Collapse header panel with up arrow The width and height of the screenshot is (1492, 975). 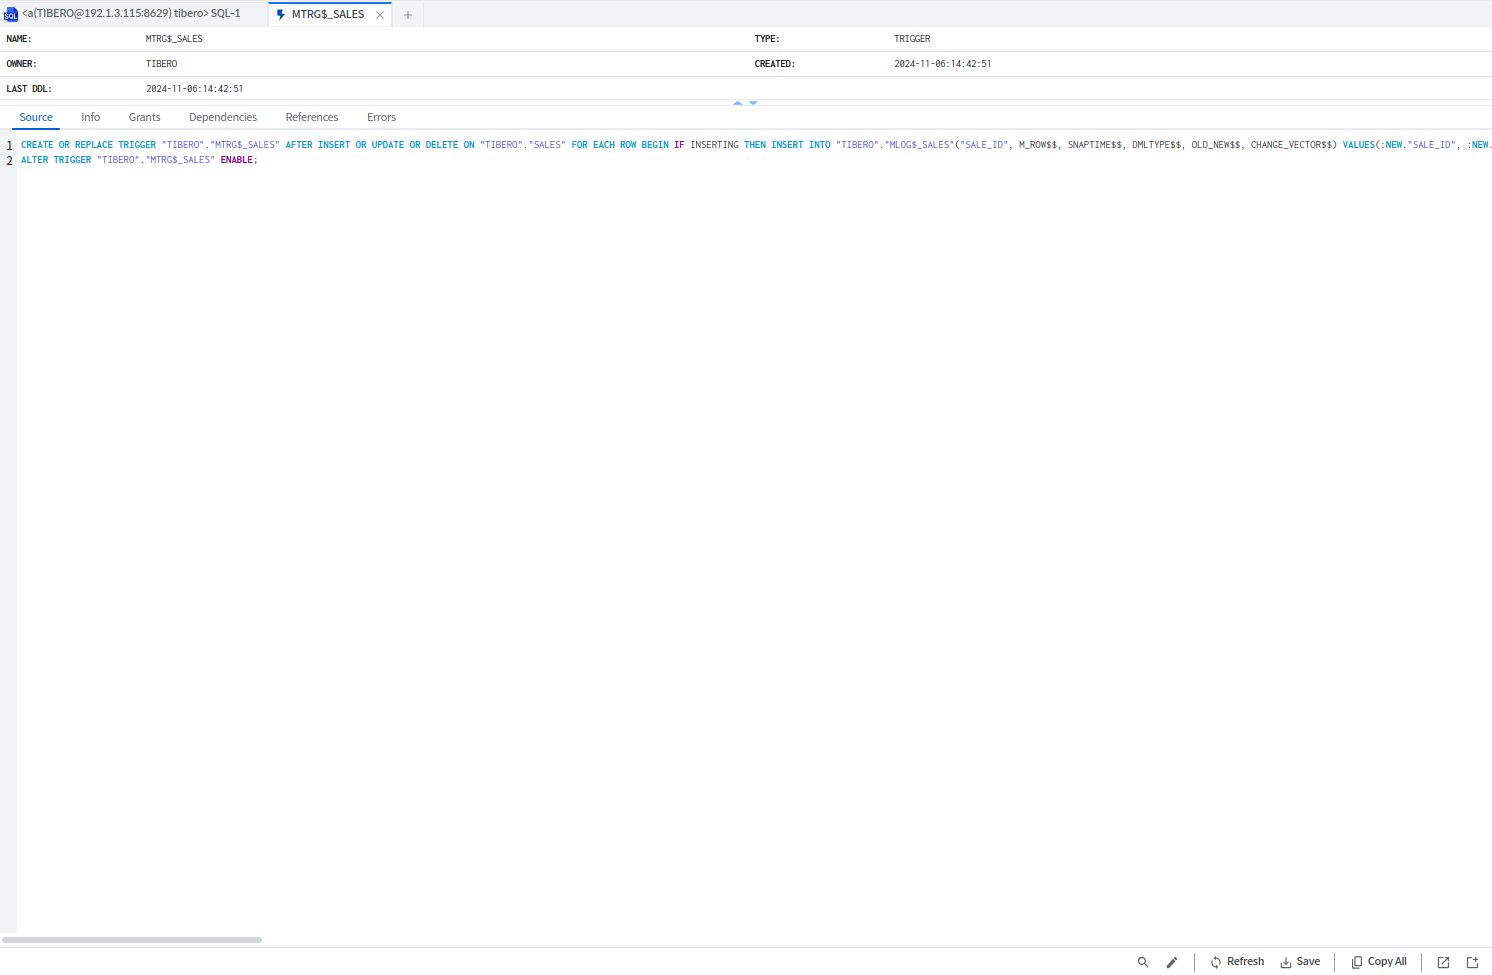[x=738, y=103]
